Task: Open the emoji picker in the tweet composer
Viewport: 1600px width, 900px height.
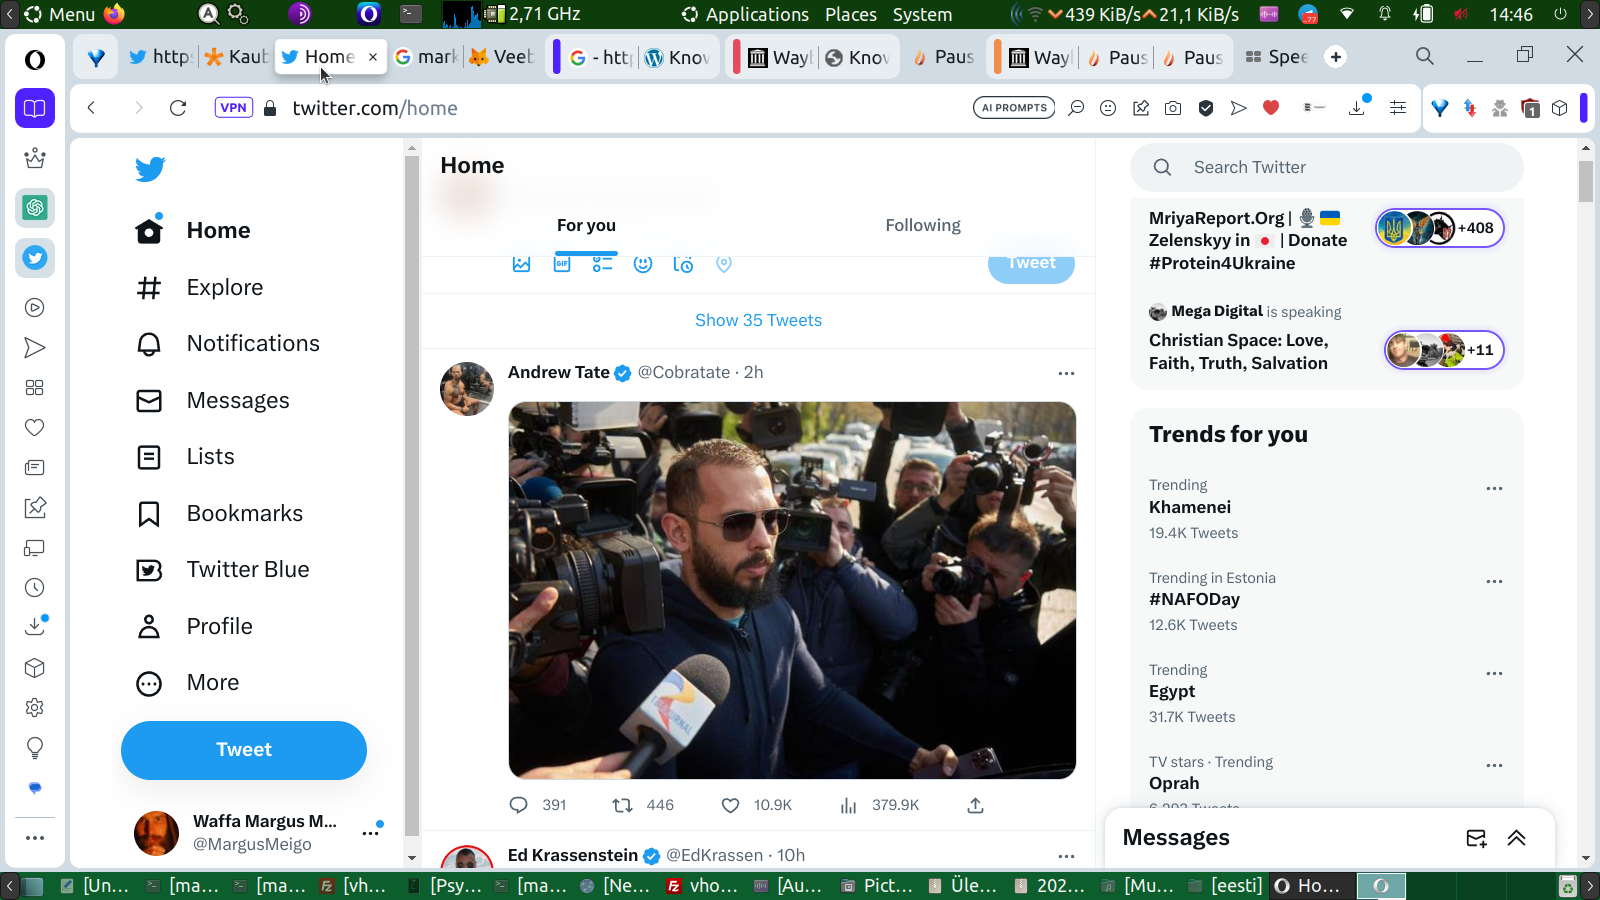Action: coord(643,264)
